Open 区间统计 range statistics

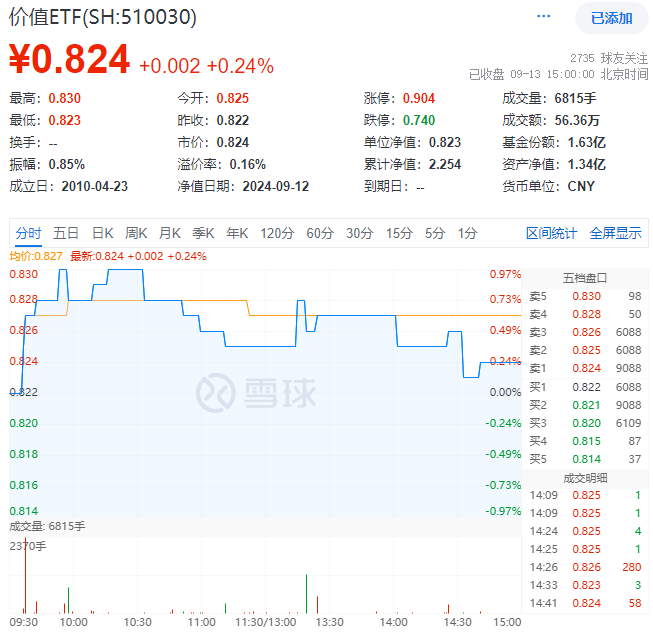click(x=552, y=233)
